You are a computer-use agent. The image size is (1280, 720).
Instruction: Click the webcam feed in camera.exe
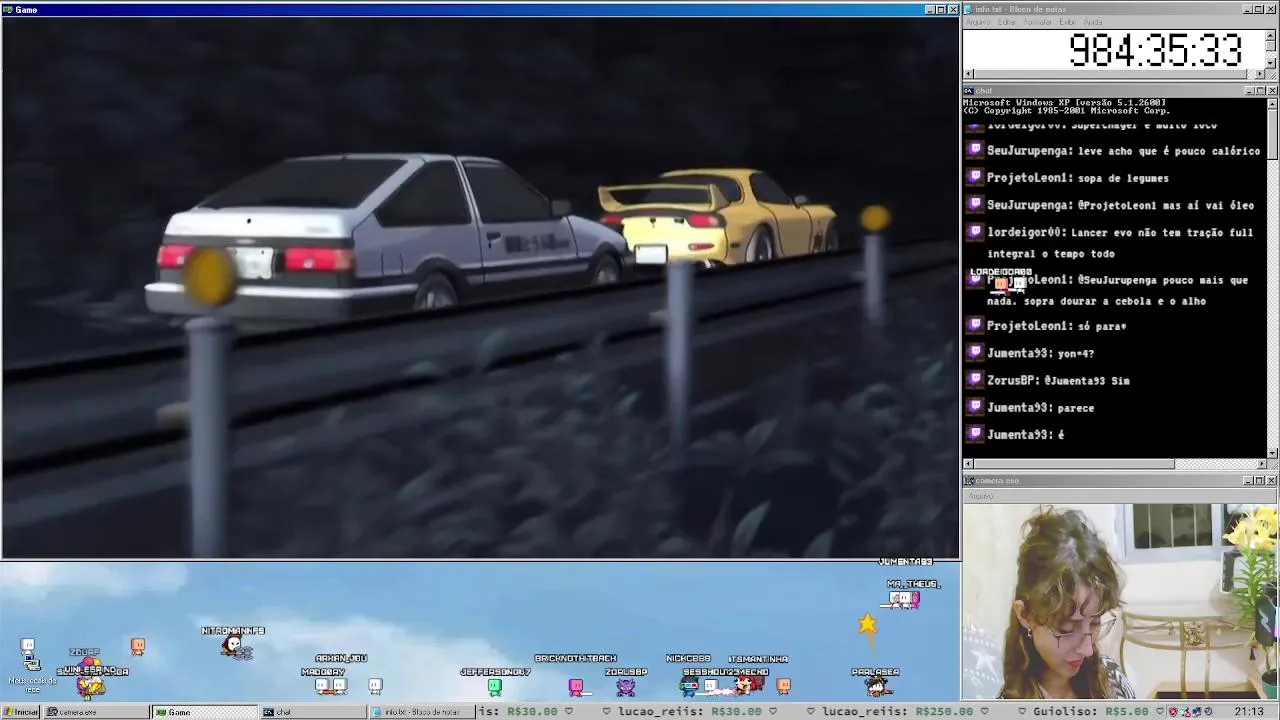tap(1121, 600)
